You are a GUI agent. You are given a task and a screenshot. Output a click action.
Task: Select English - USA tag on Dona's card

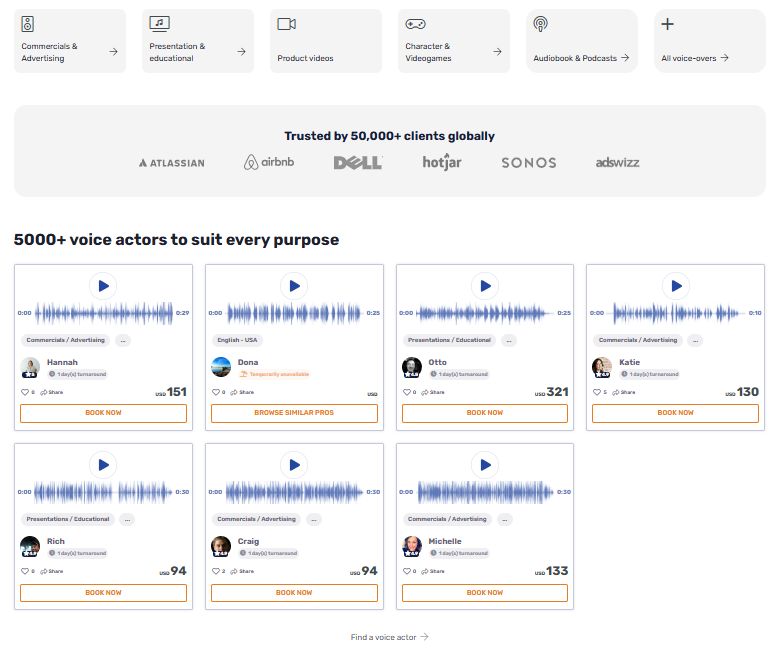[237, 340]
